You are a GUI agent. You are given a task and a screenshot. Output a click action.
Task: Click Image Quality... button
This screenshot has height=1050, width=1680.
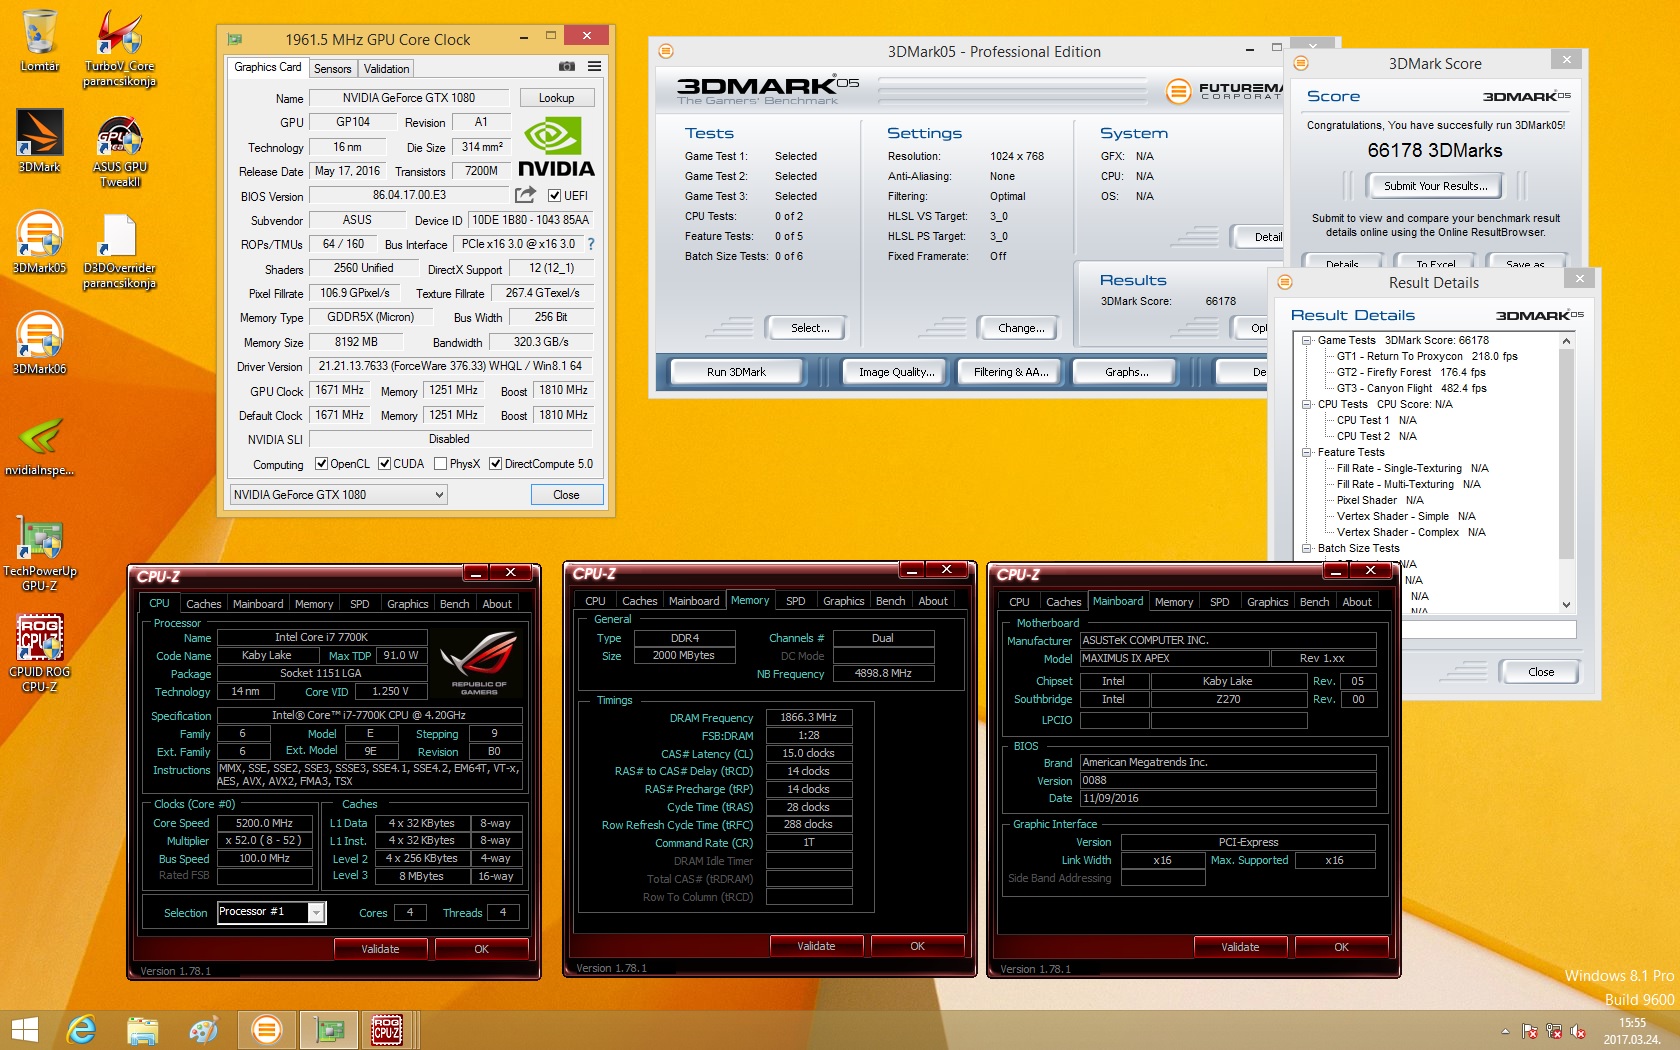click(x=897, y=372)
